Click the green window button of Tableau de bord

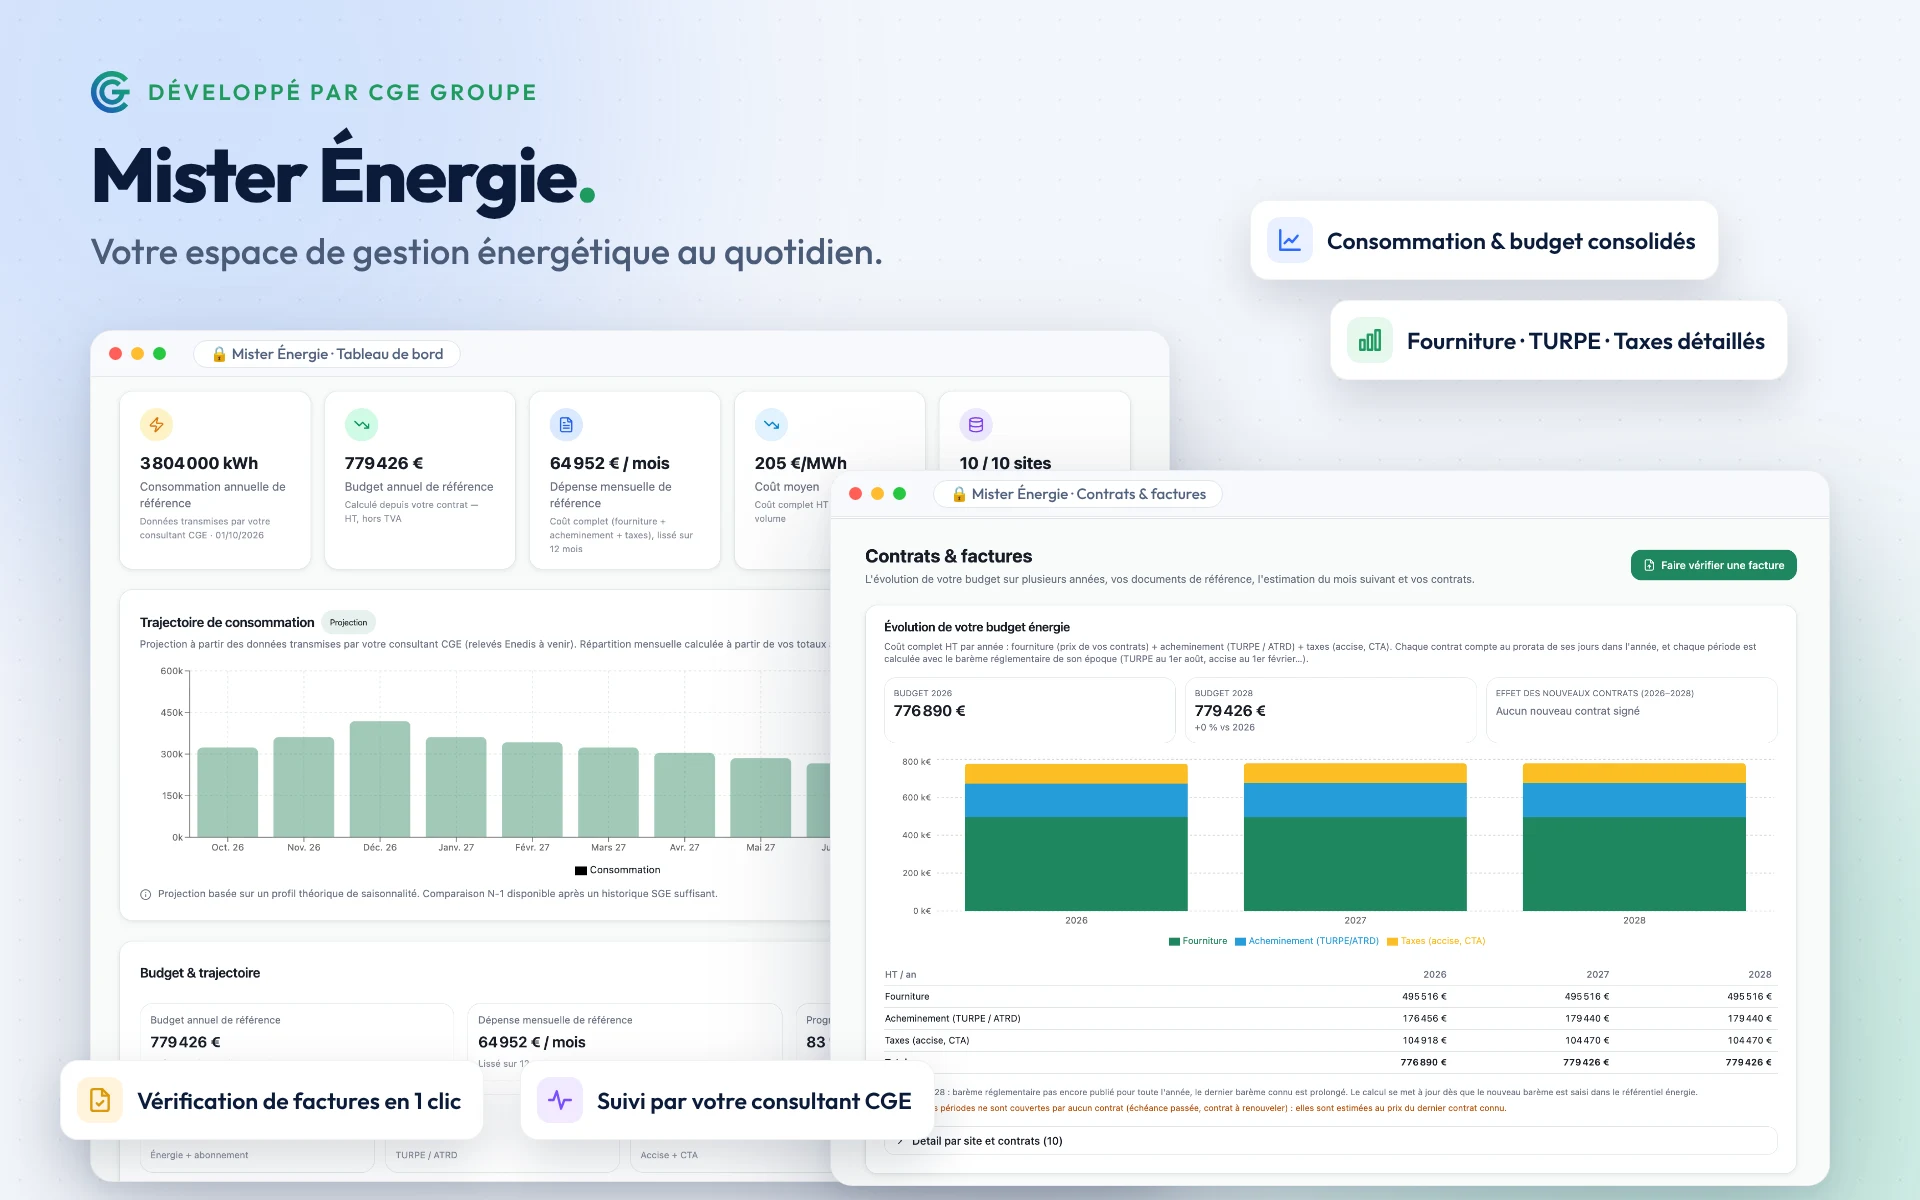[x=160, y=354]
